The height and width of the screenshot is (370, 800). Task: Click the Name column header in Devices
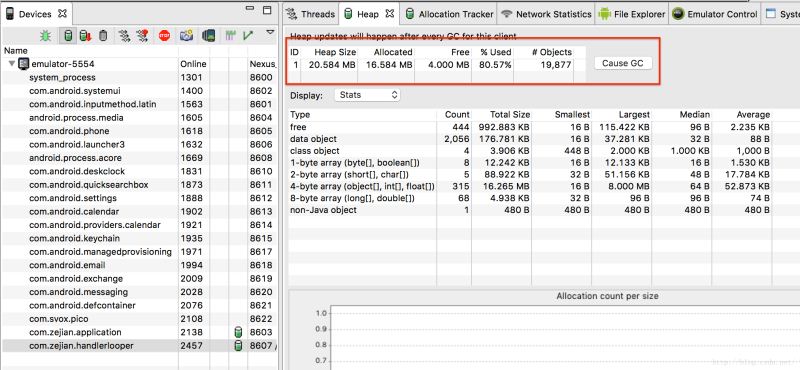[x=90, y=51]
